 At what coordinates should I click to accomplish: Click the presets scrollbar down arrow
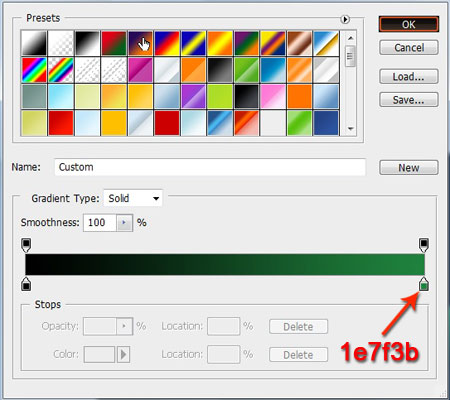tap(350, 129)
